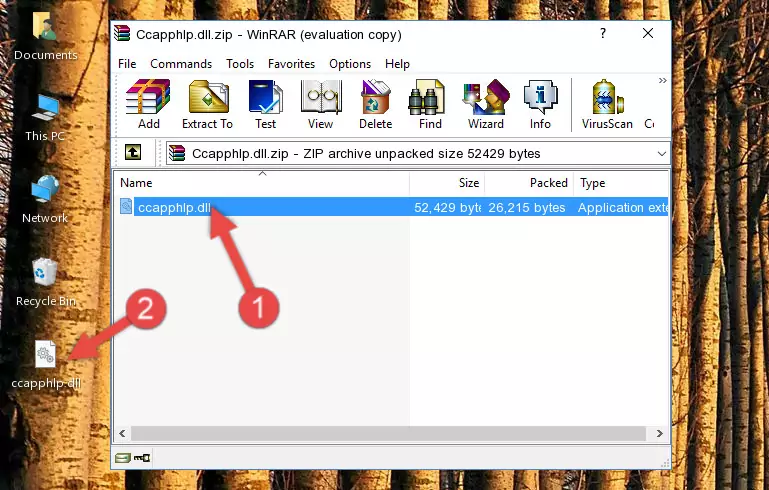Go up one folder level using the arrow icon

[x=133, y=153]
